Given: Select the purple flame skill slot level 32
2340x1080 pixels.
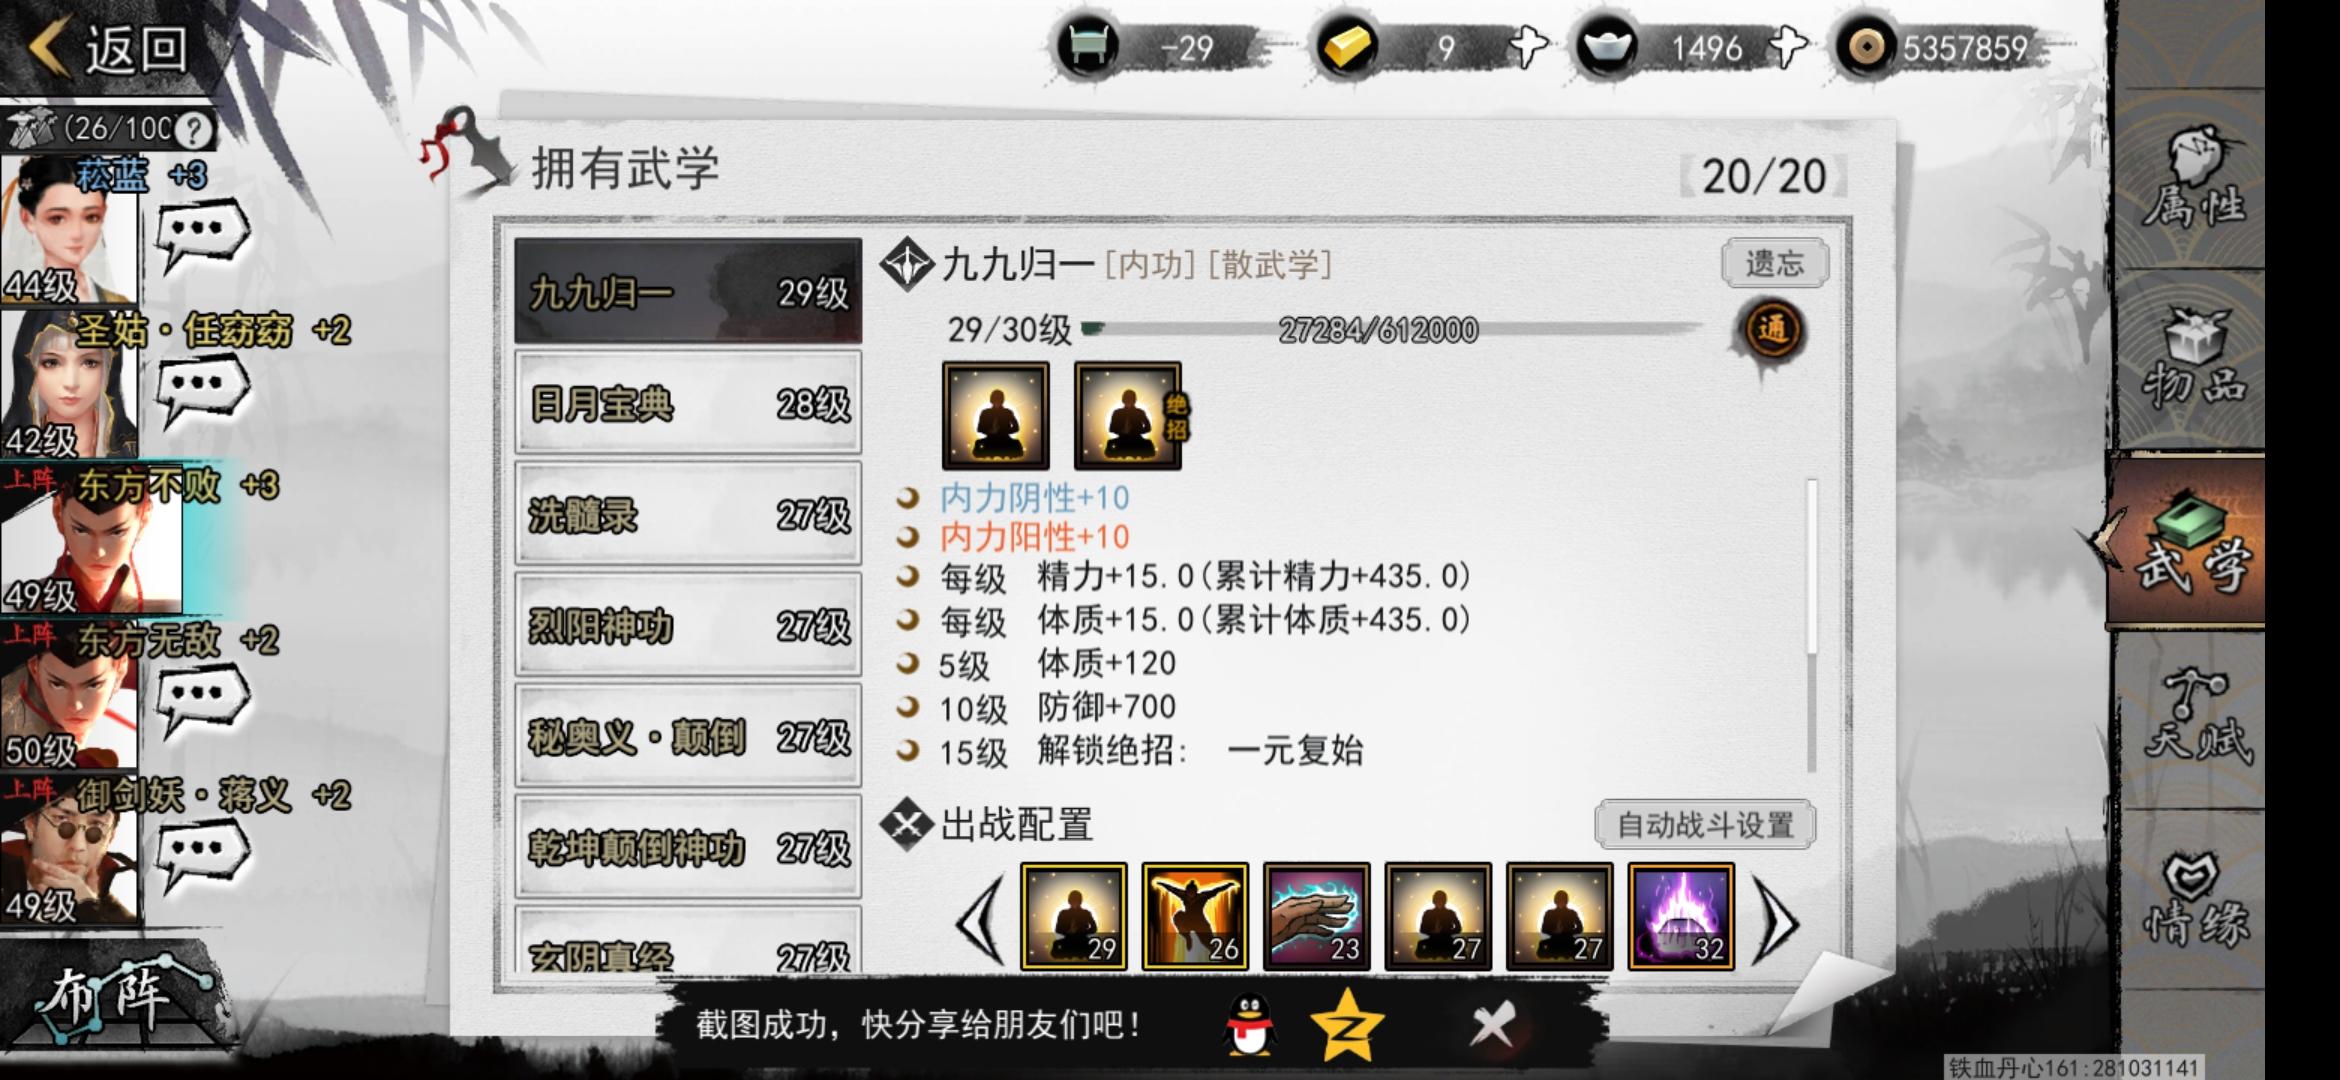Looking at the screenshot, I should [1681, 916].
